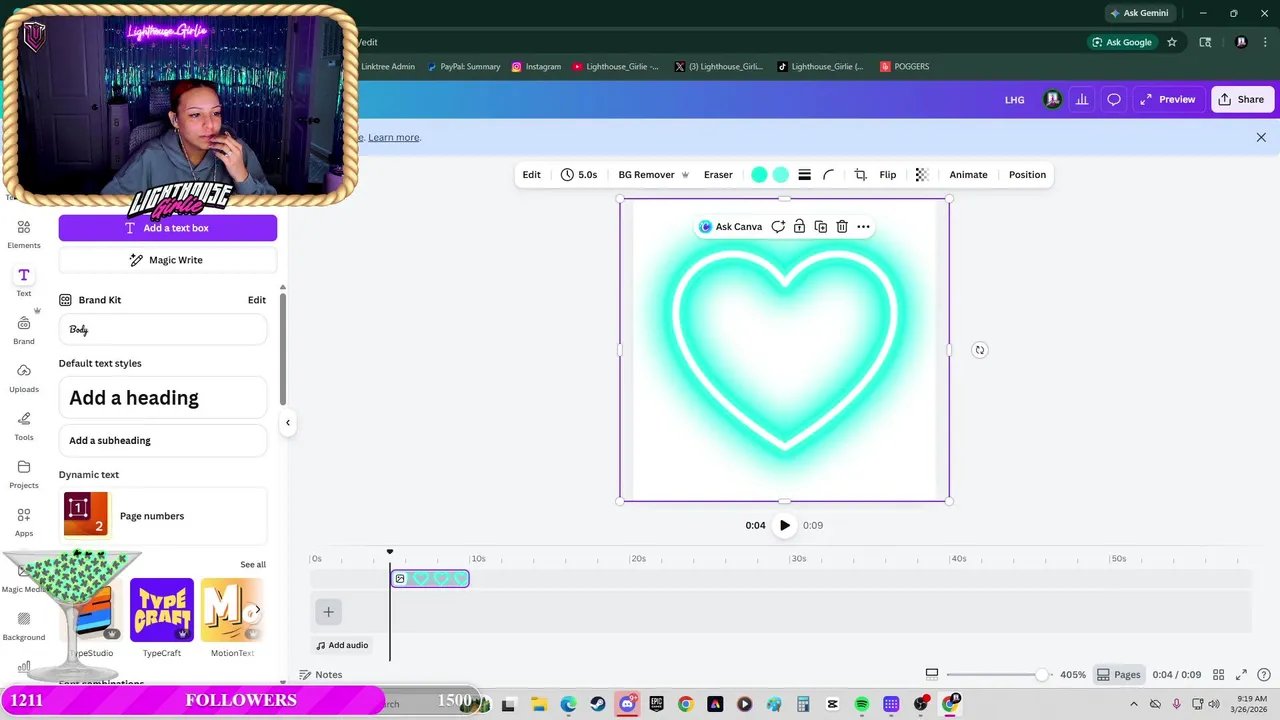
Task: Click the comment icon in floating toolbar
Action: pyautogui.click(x=778, y=227)
